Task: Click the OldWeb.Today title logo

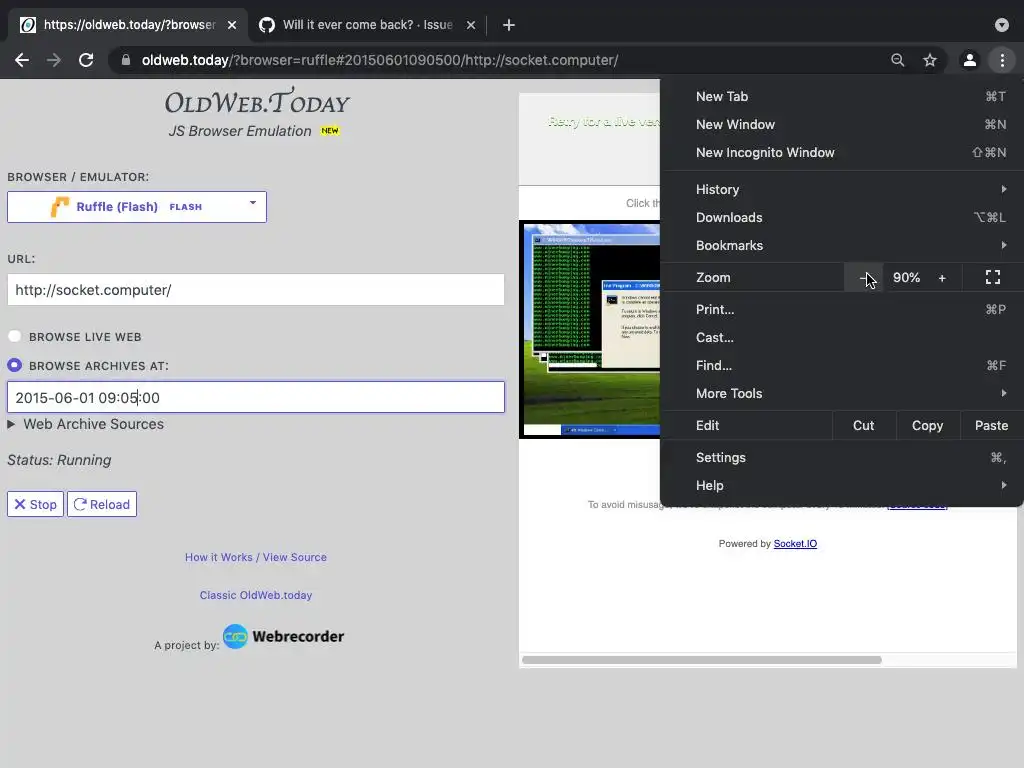Action: click(x=257, y=102)
